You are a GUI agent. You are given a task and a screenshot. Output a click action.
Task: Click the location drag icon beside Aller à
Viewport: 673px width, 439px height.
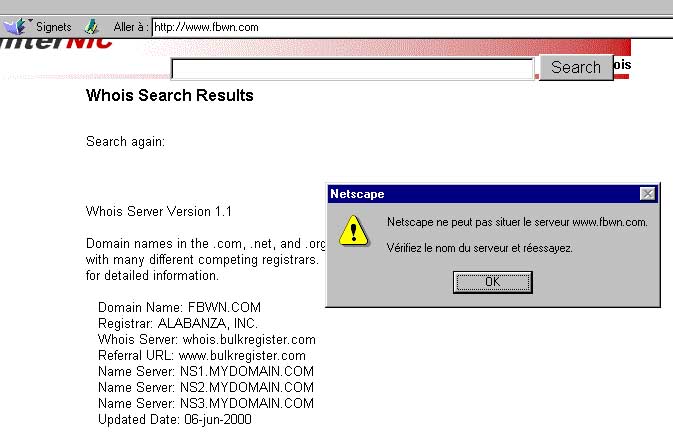point(91,27)
